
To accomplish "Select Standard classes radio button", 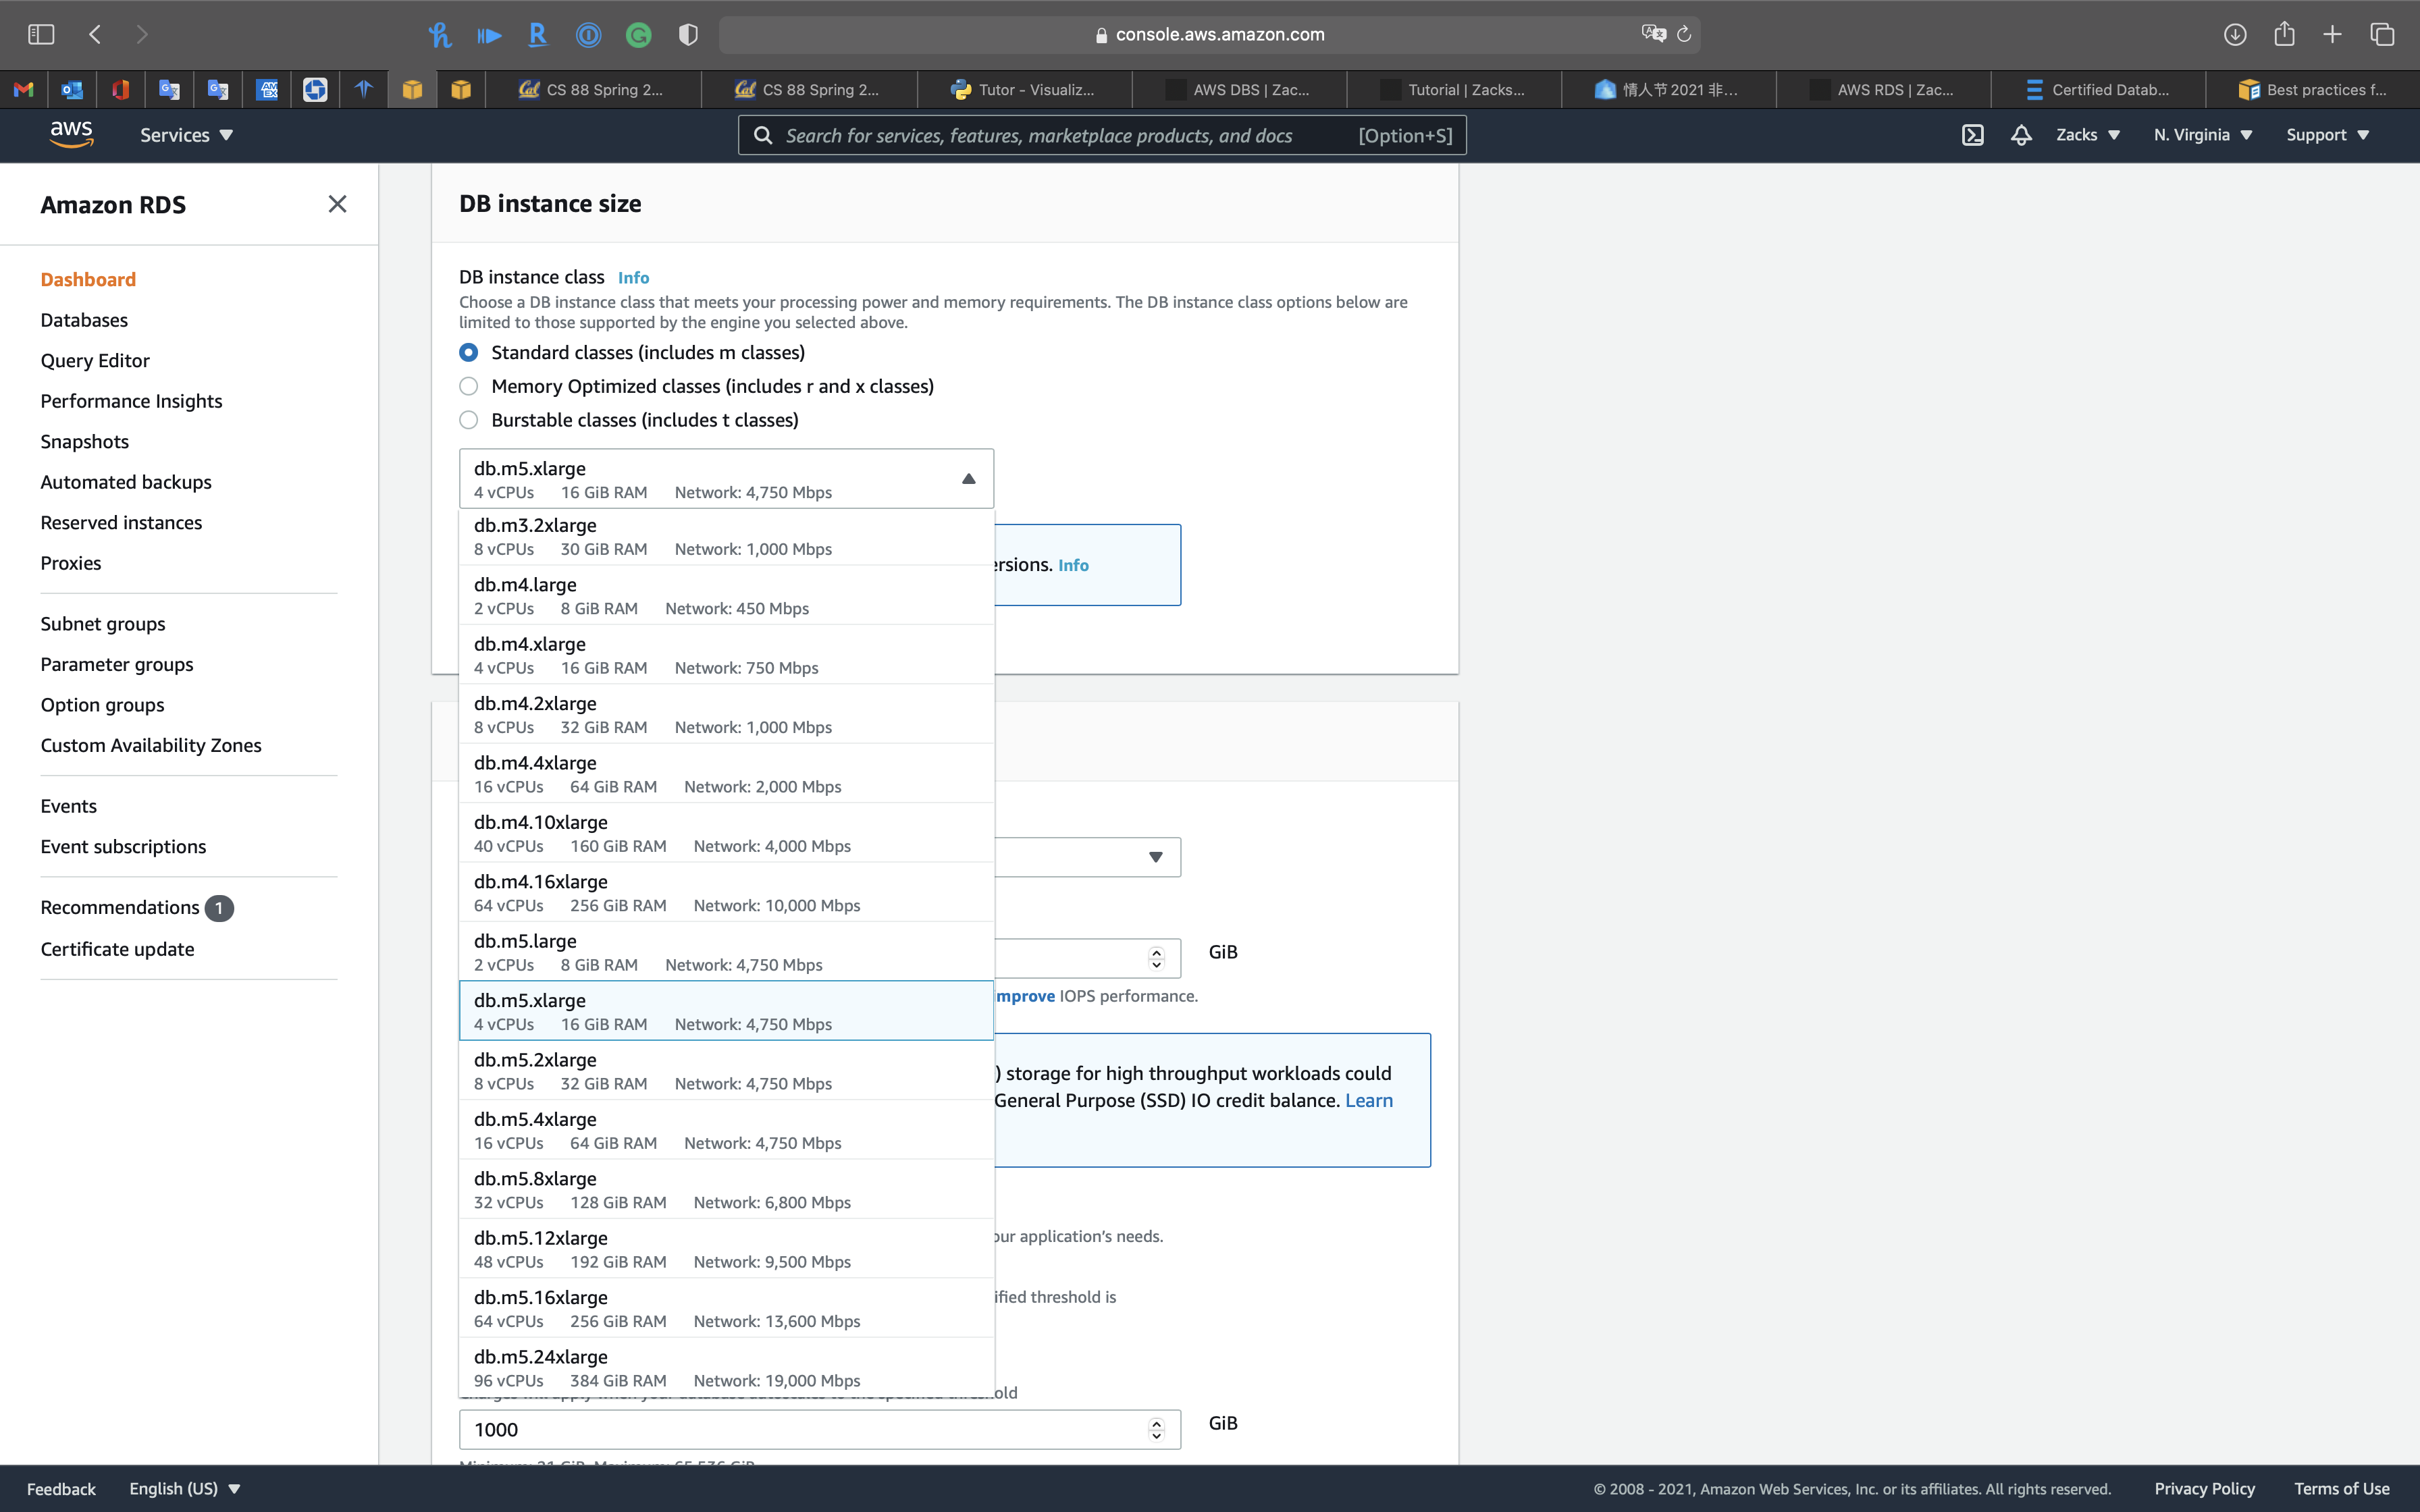I will click(468, 352).
